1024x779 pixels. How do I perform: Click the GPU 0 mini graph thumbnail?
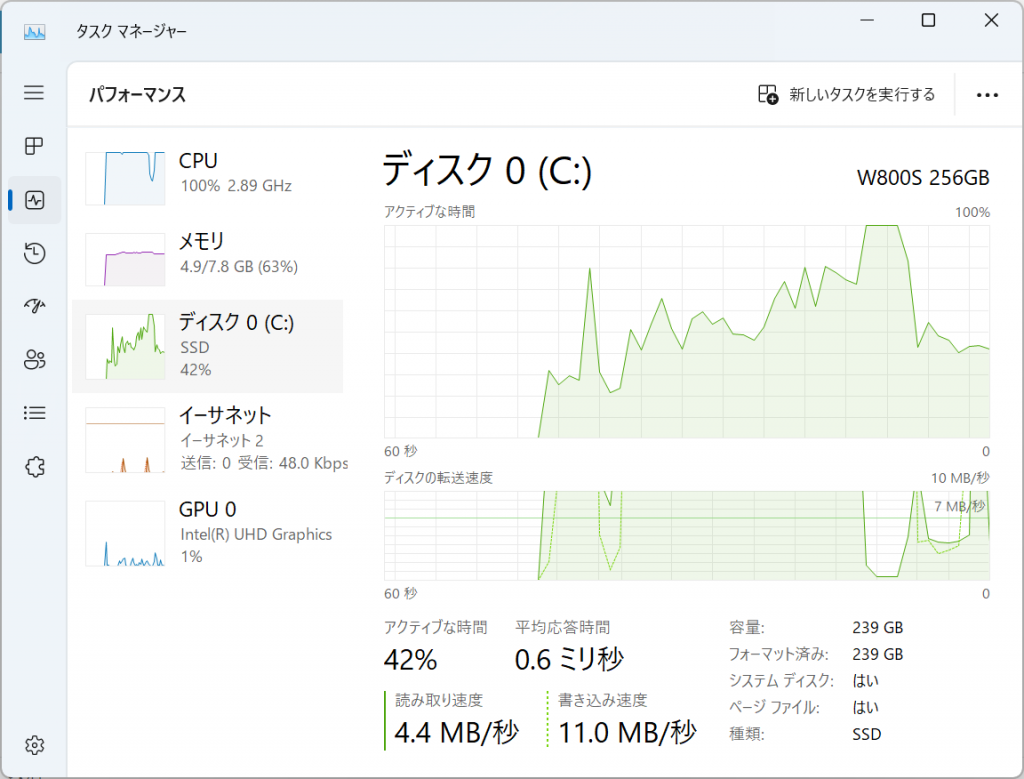pos(125,533)
